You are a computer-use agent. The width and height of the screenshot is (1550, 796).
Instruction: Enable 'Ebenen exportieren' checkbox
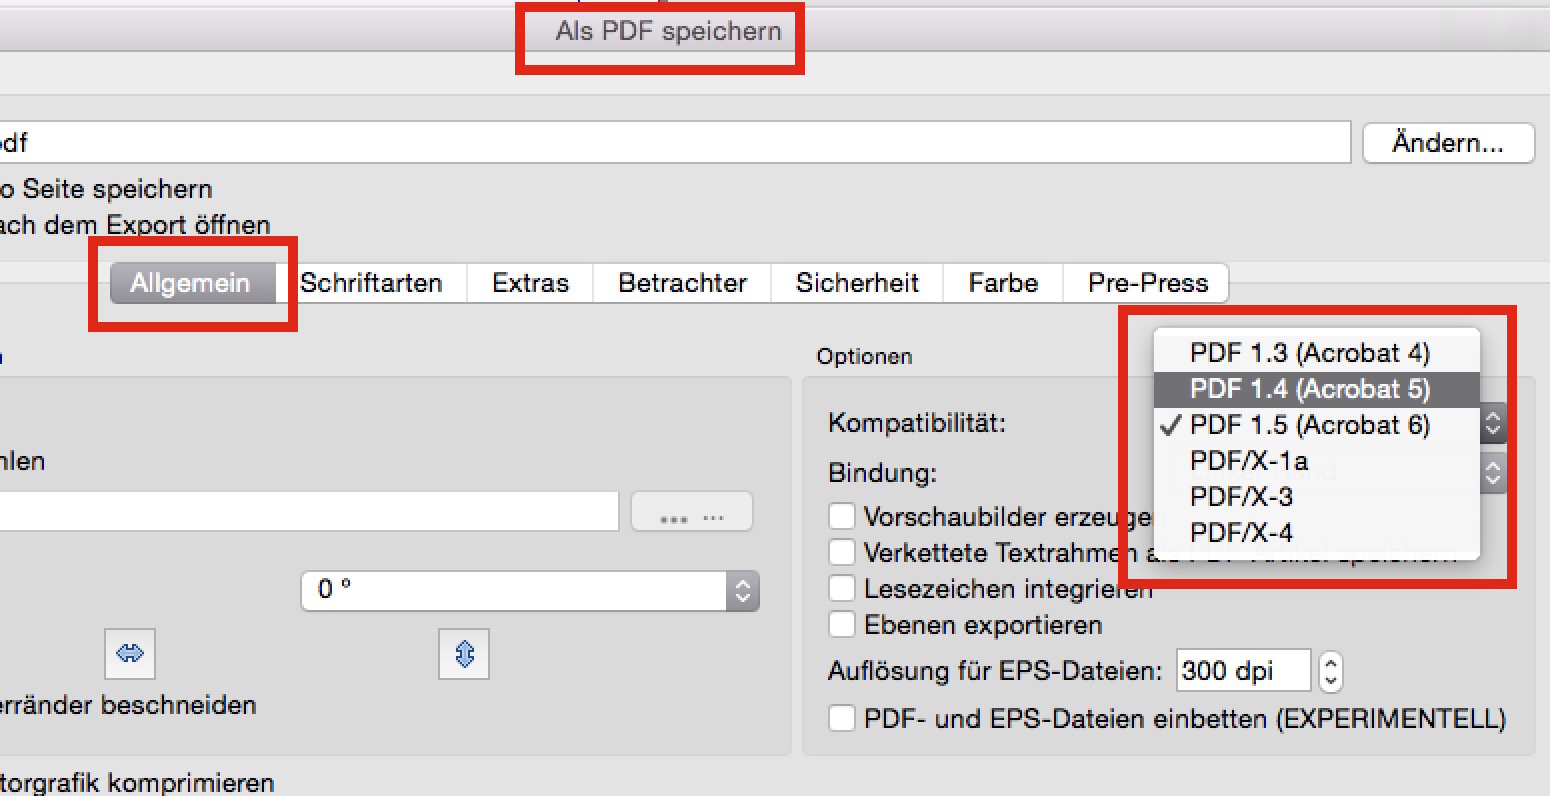point(842,625)
